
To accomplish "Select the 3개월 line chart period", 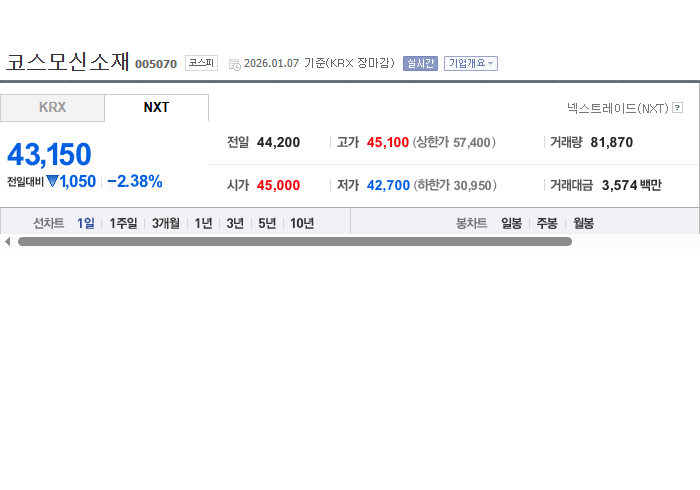I will (166, 223).
